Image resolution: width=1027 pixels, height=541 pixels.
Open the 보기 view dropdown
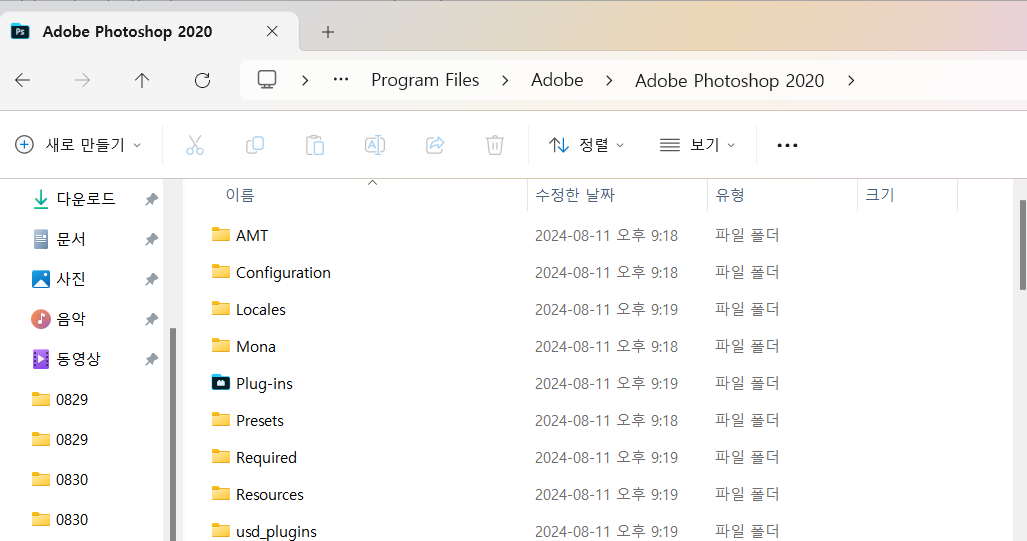click(697, 145)
